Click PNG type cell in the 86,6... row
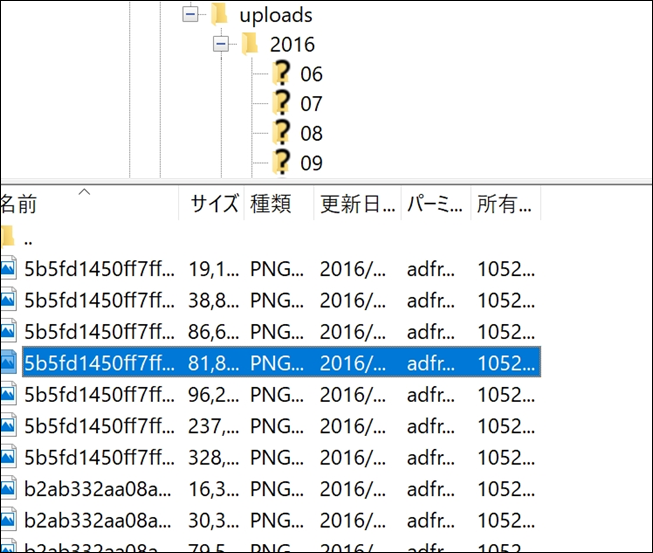The height and width of the screenshot is (553, 653). [277, 332]
